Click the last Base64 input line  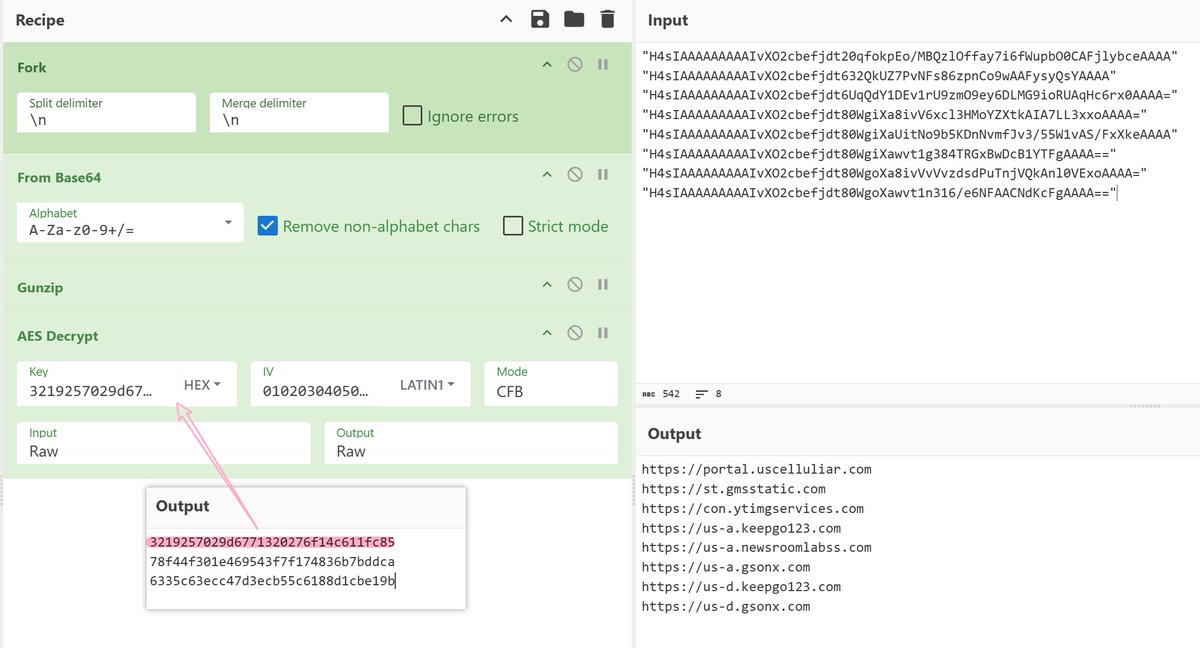[x=879, y=192]
